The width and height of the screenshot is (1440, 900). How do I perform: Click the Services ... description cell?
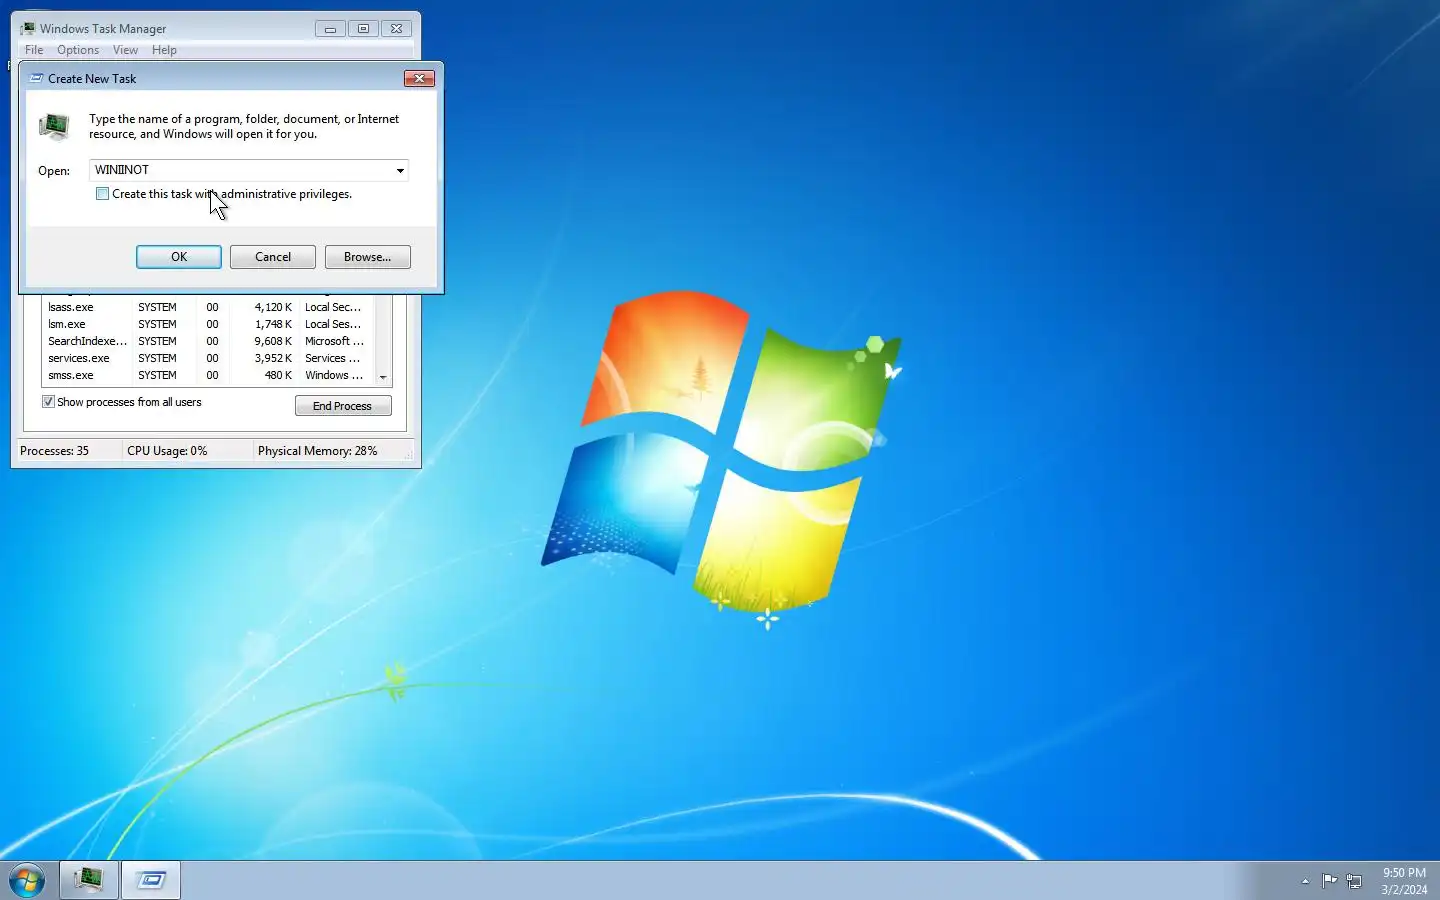[332, 358]
